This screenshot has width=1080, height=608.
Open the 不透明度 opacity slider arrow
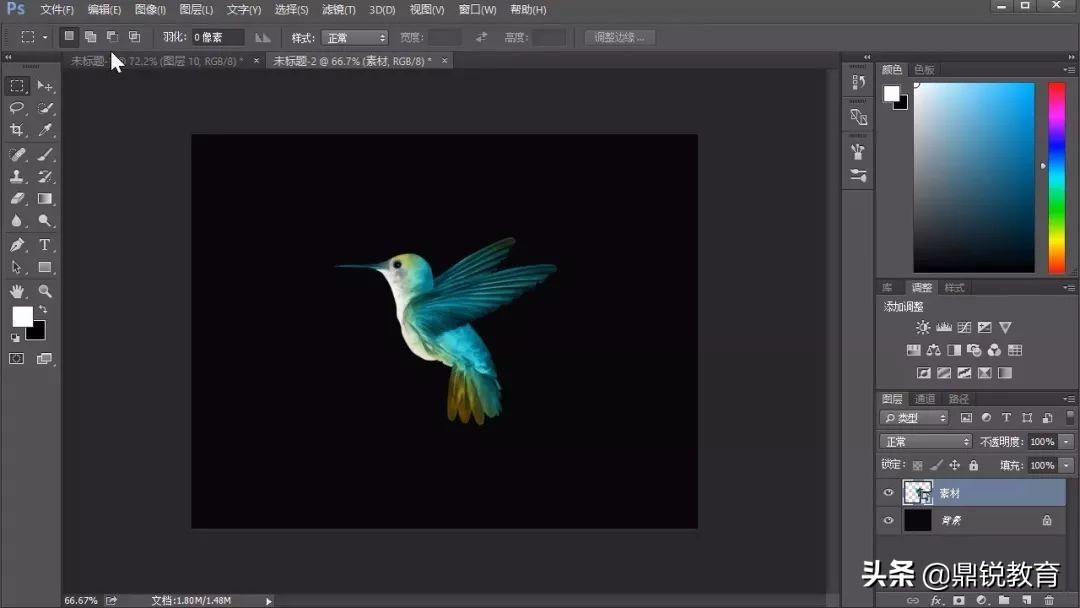[x=1066, y=441]
